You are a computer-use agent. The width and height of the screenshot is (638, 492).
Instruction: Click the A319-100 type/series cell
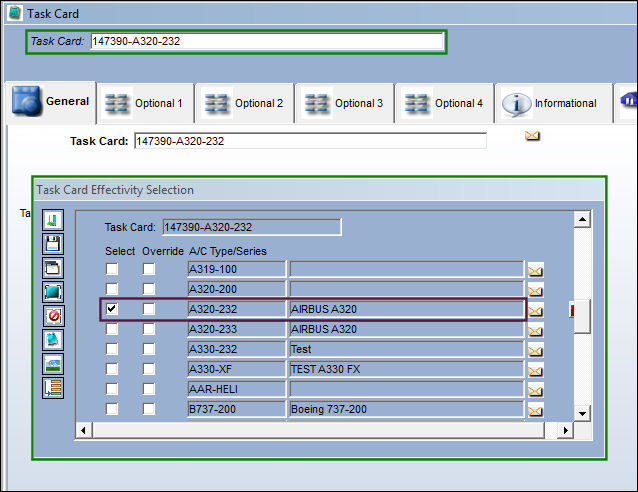click(x=236, y=269)
